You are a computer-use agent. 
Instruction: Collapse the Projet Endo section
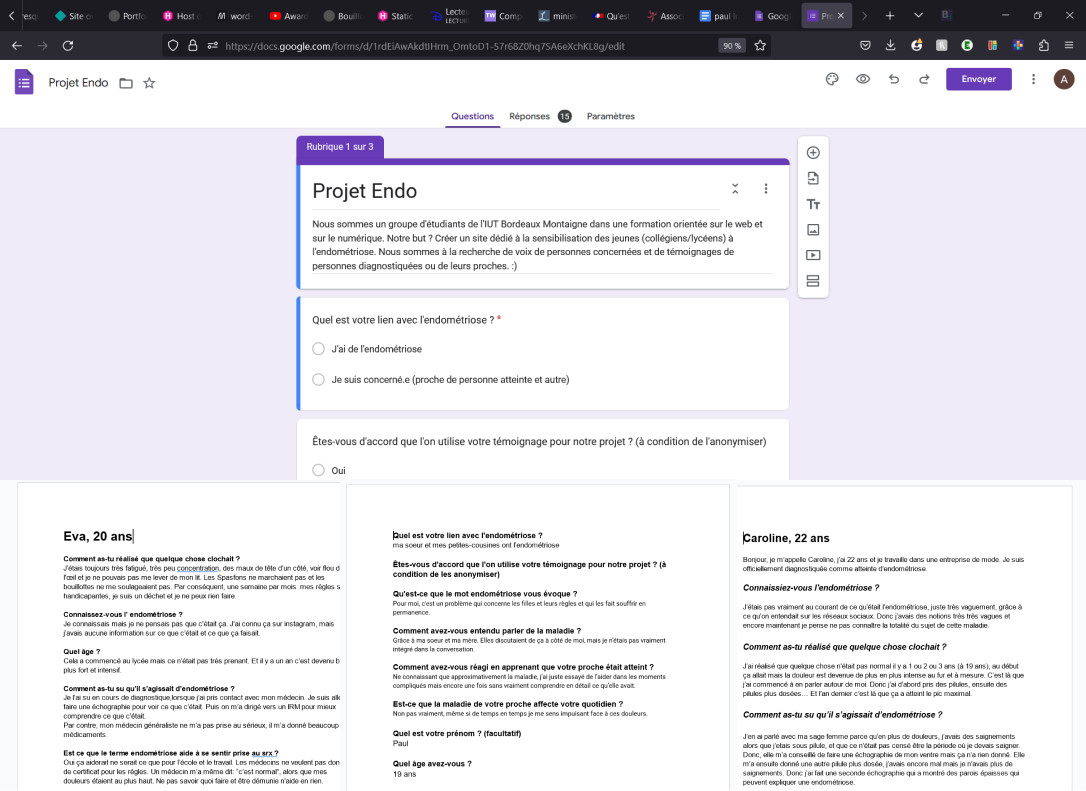[x=735, y=189]
